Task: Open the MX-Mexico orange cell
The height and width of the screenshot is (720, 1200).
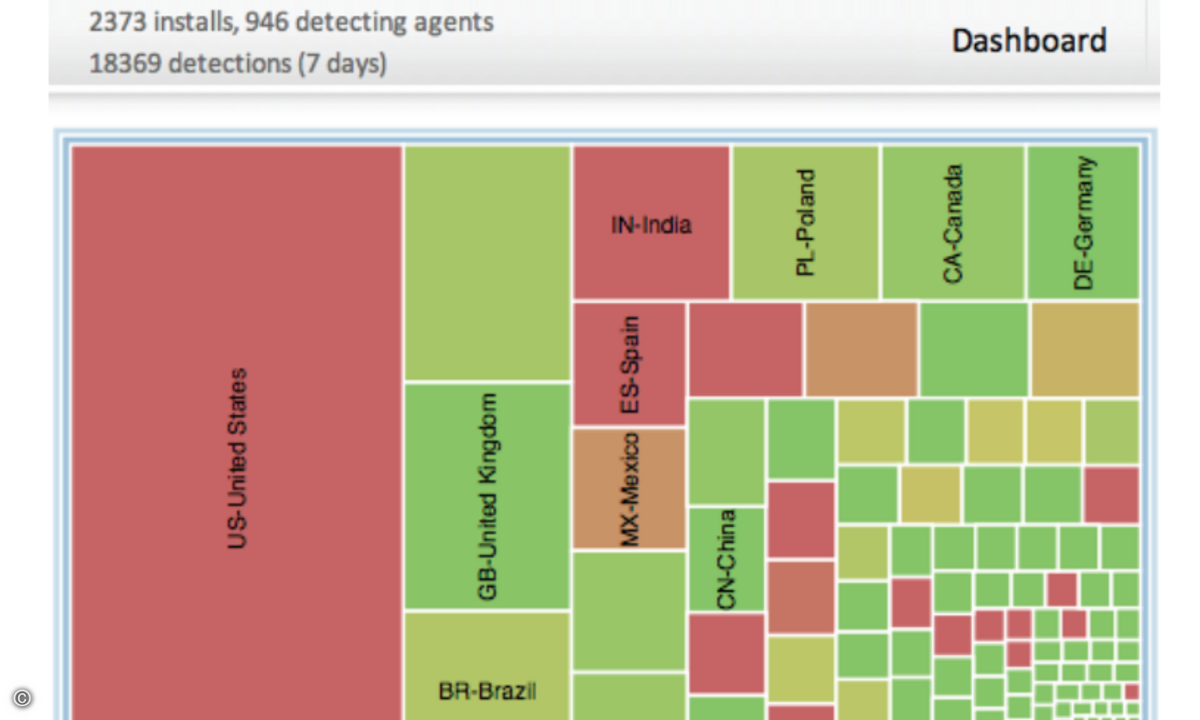Action: (x=629, y=489)
